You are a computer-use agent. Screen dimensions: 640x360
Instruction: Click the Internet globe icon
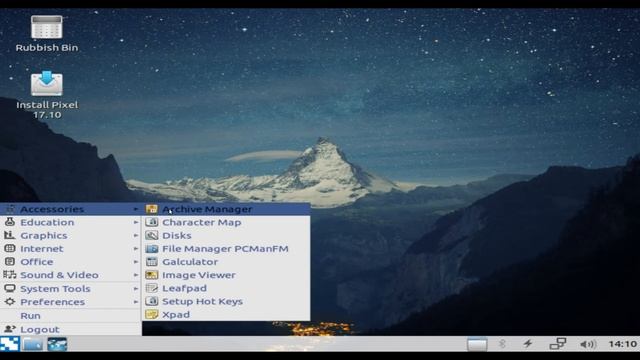pos(10,248)
